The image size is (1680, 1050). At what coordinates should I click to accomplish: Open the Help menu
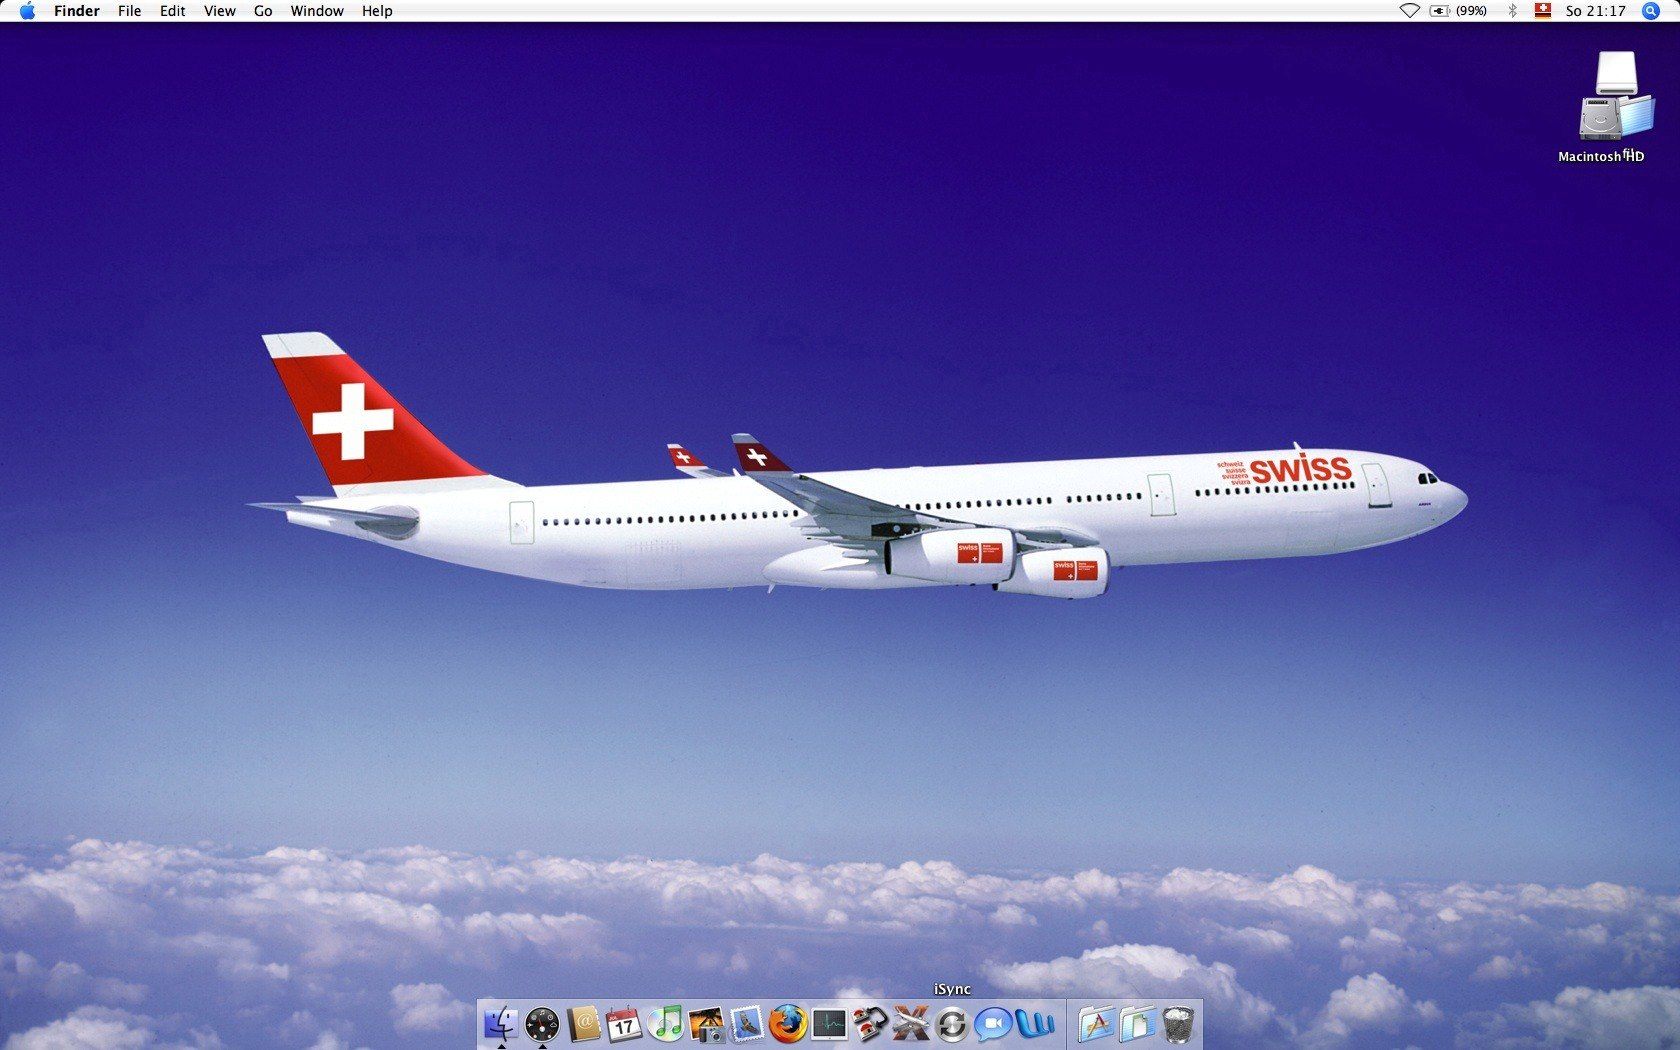(x=377, y=11)
